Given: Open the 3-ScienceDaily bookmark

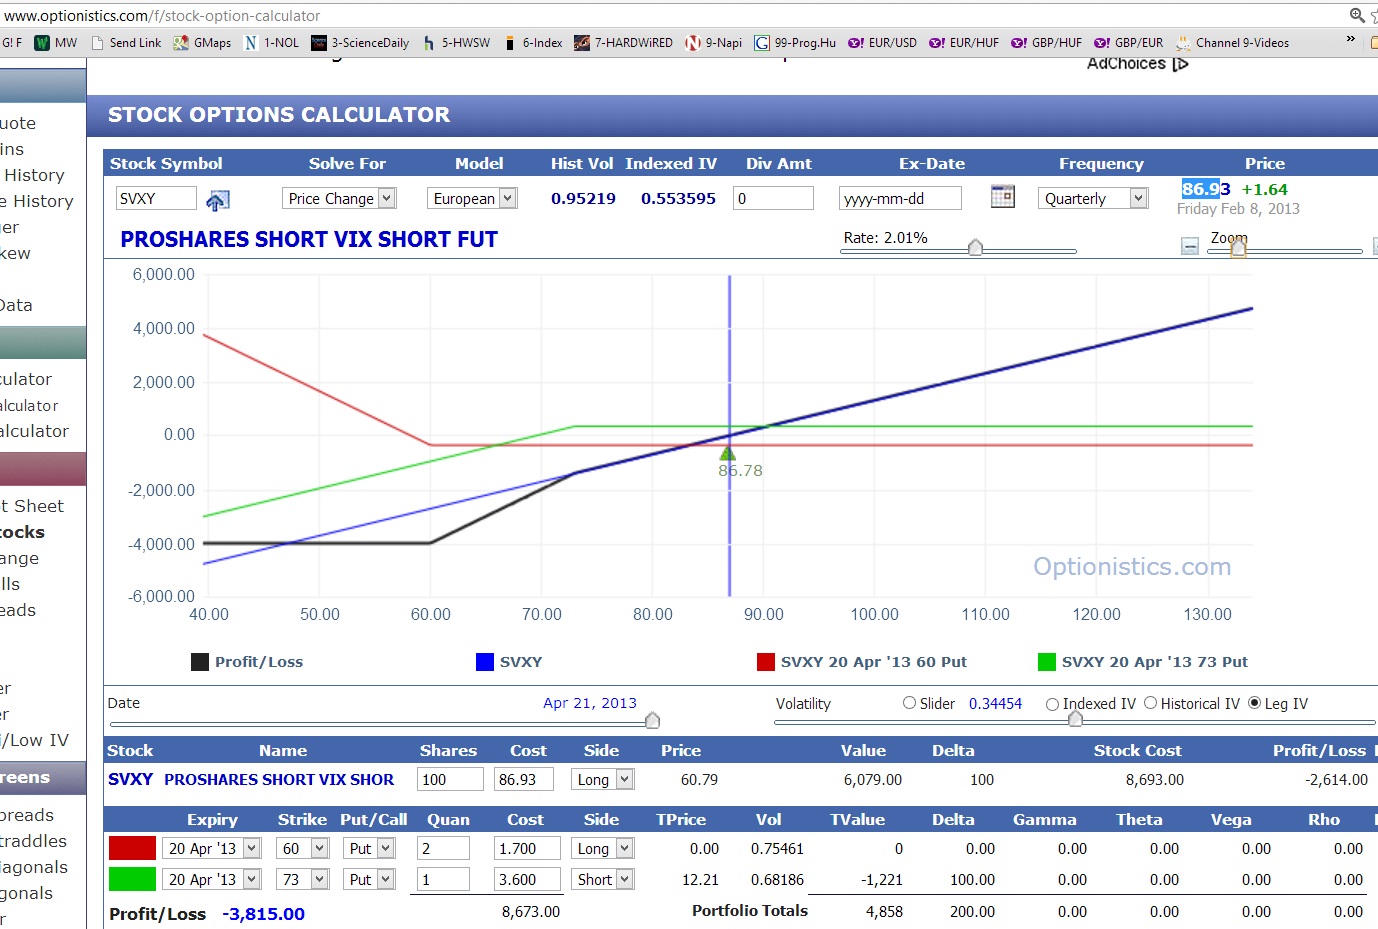Looking at the screenshot, I should point(360,42).
